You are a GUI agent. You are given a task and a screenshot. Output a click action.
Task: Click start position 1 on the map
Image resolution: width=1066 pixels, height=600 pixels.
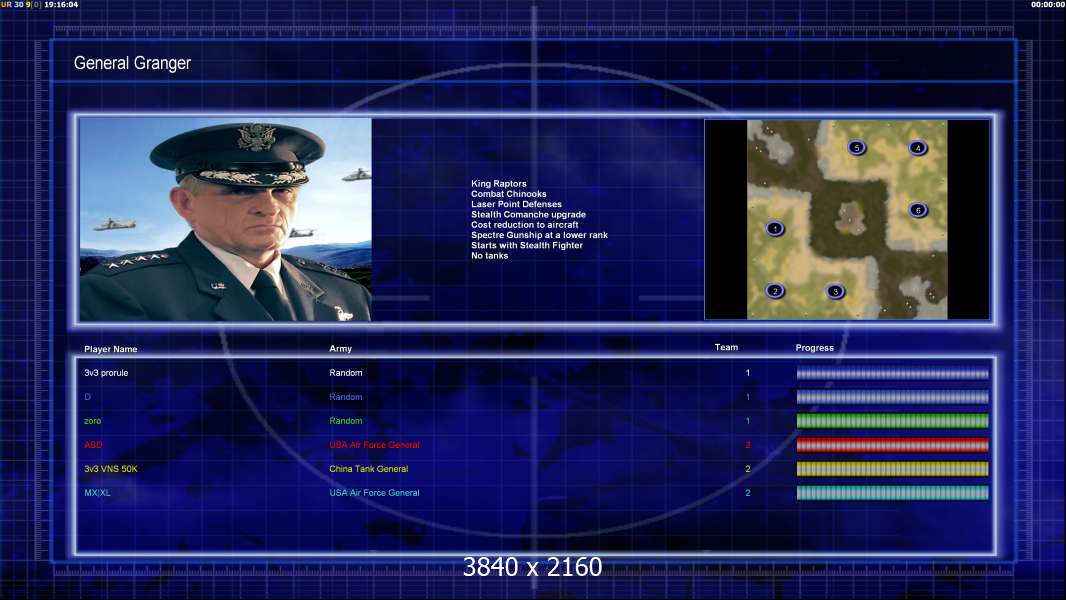click(x=775, y=229)
